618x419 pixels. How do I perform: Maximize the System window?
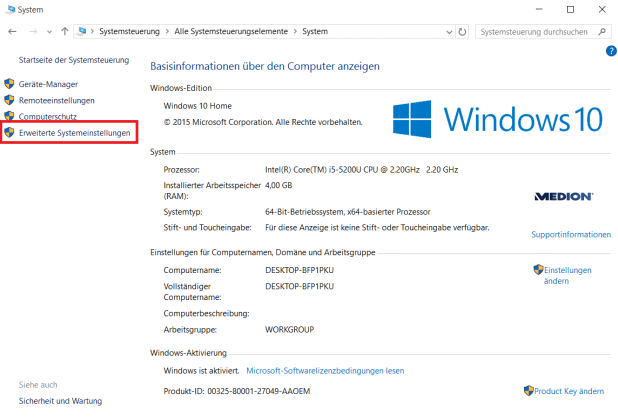(x=570, y=9)
